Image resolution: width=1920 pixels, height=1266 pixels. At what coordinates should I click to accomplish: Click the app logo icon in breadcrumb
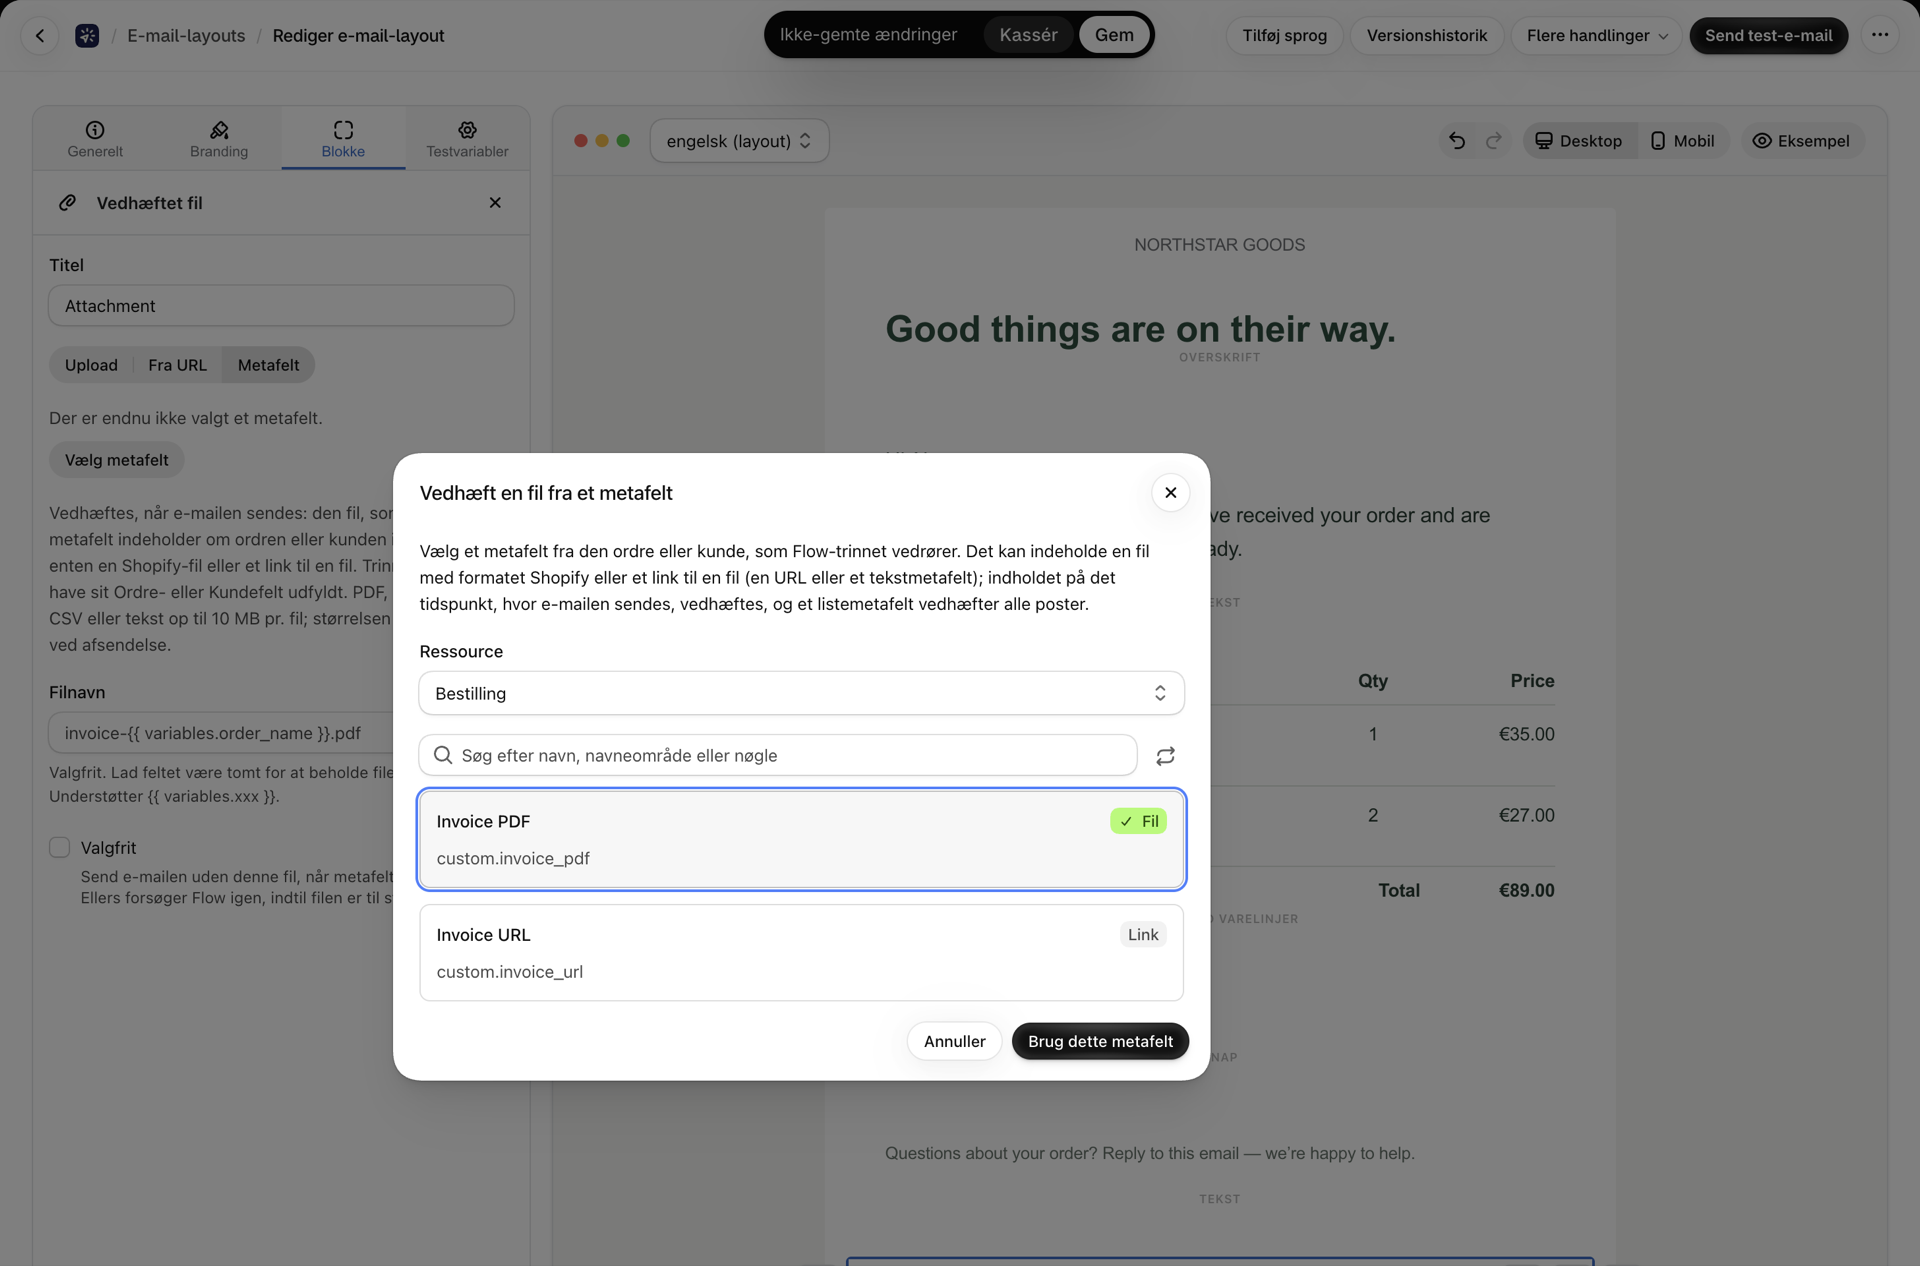pos(87,35)
